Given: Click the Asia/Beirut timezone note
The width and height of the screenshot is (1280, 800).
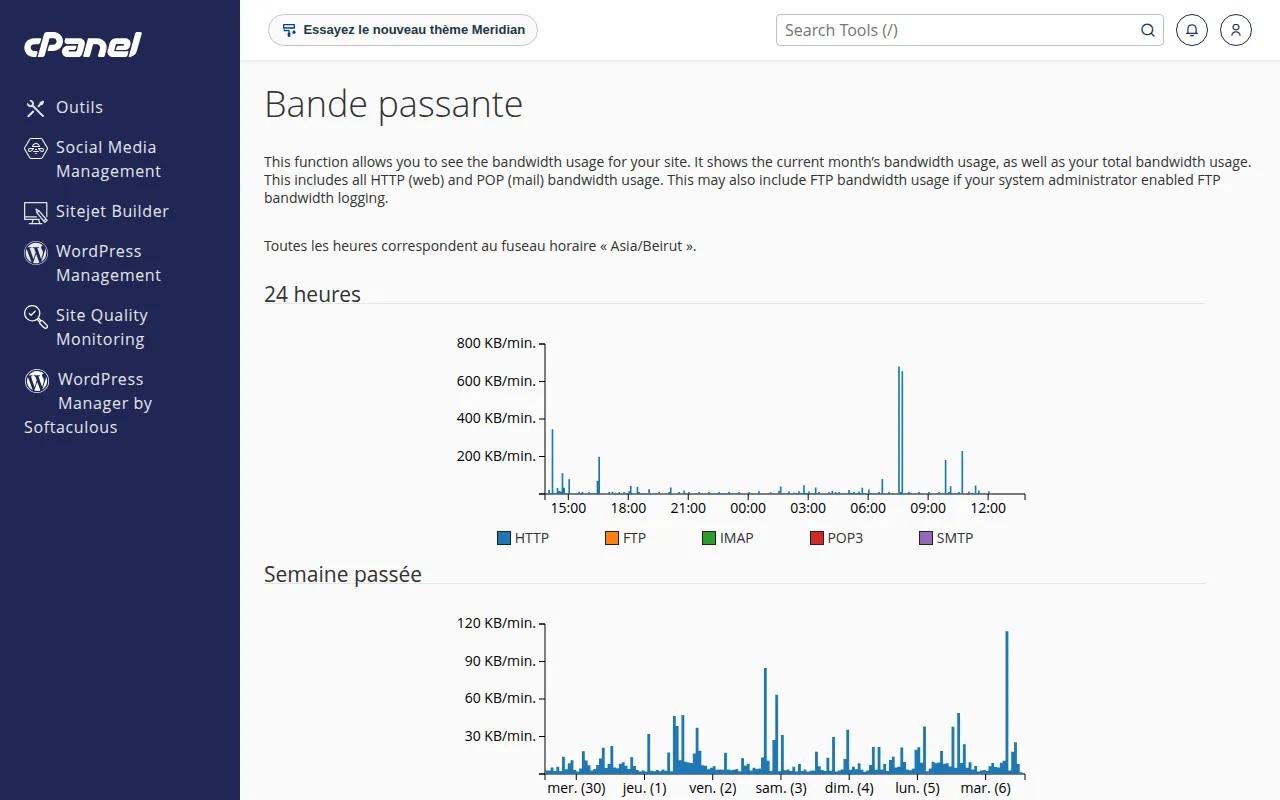Looking at the screenshot, I should 480,245.
